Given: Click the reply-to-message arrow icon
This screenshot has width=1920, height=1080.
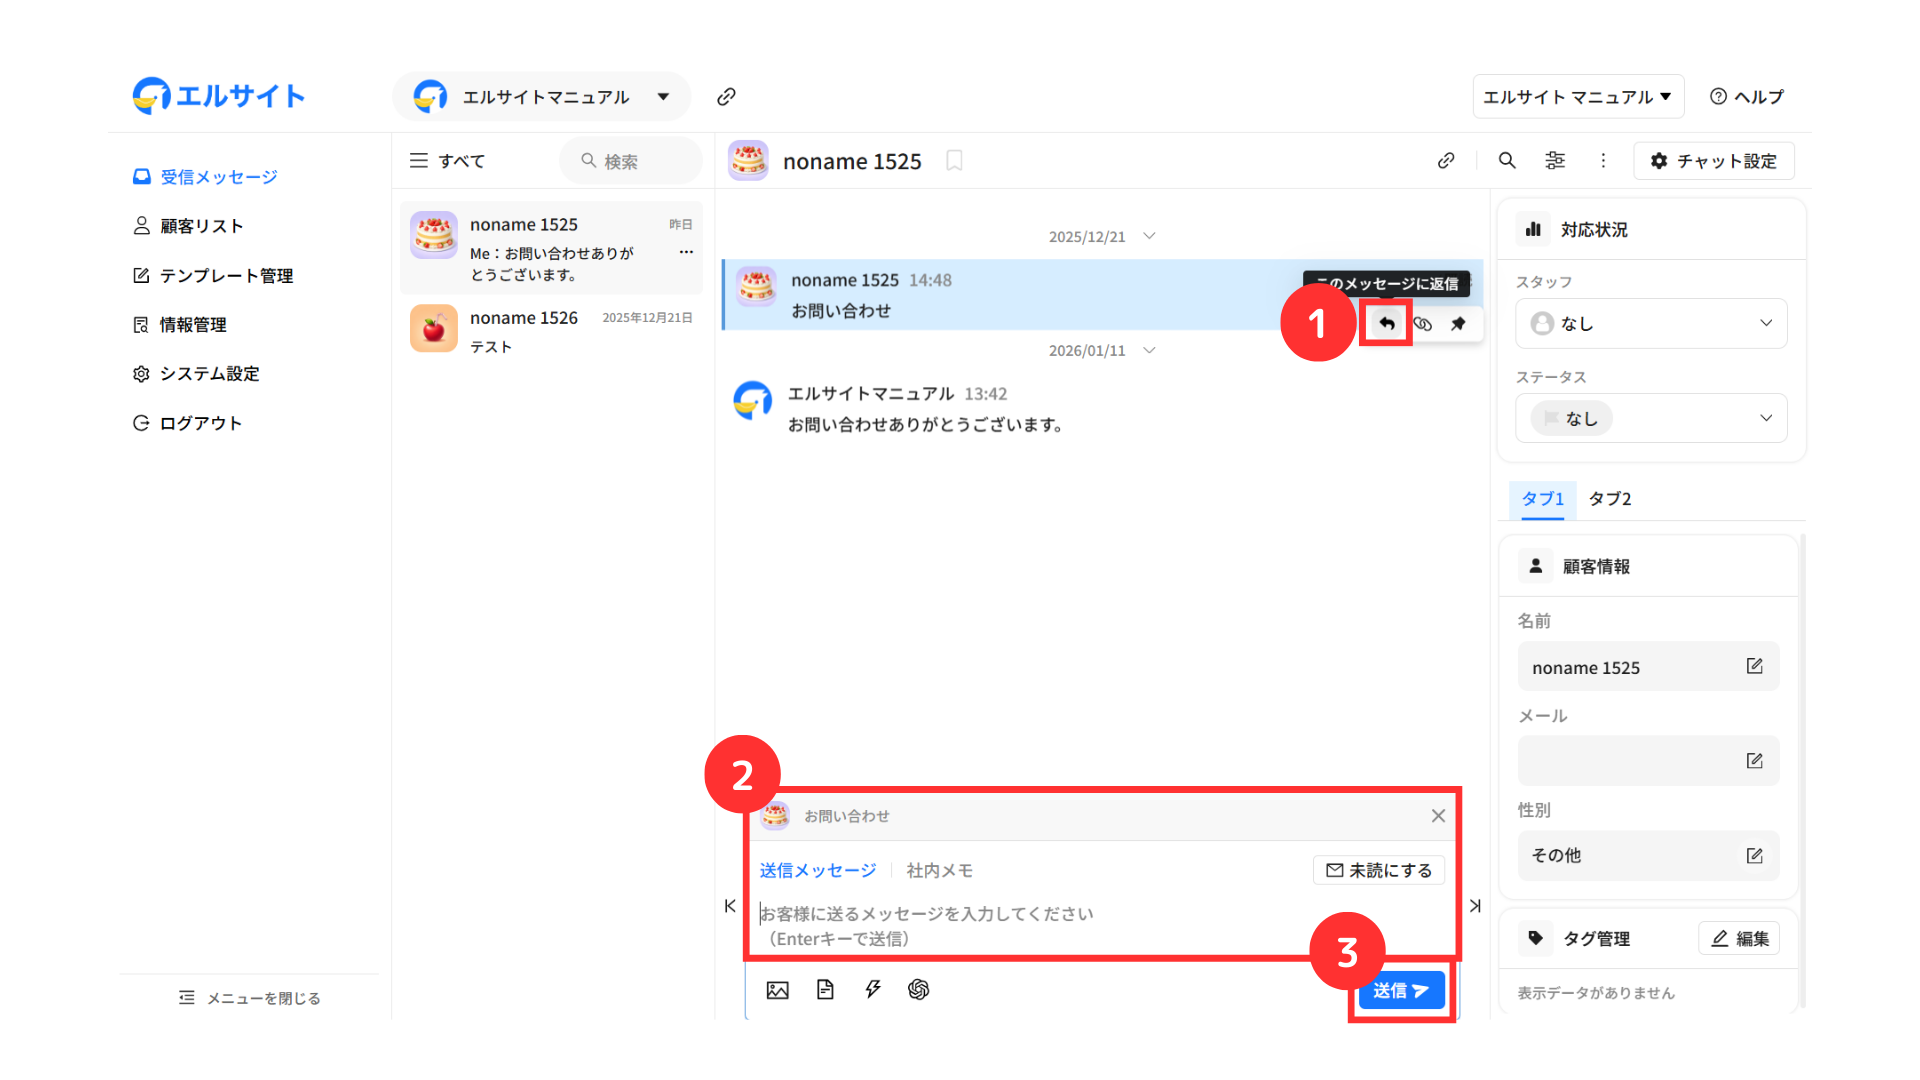Looking at the screenshot, I should point(1386,323).
